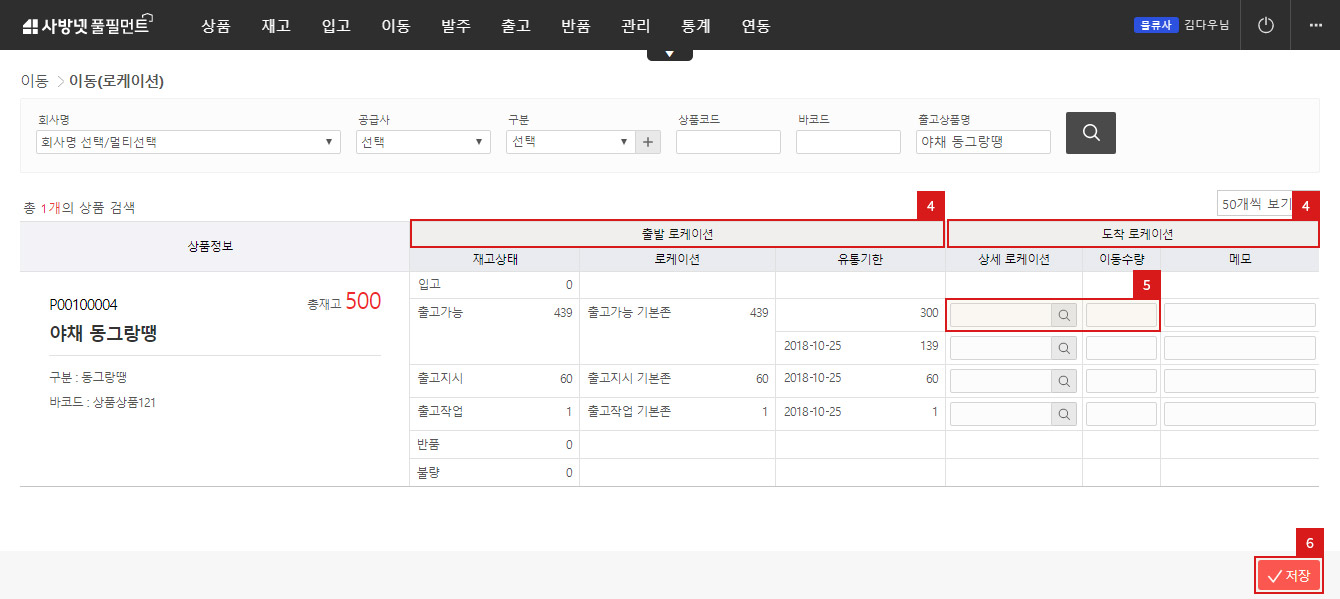Collapse the top menu arrow tab
This screenshot has height=599, width=1340.
[x=669, y=54]
